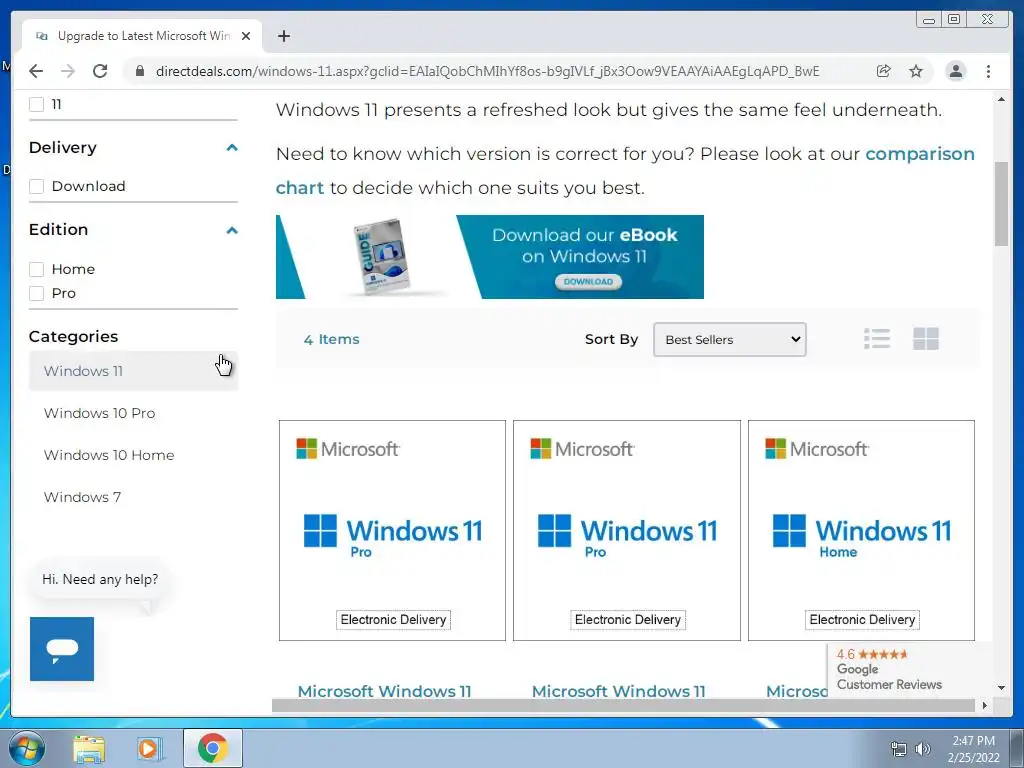Open the Chrome profile menu
Image resolution: width=1024 pixels, height=768 pixels.
(x=955, y=71)
